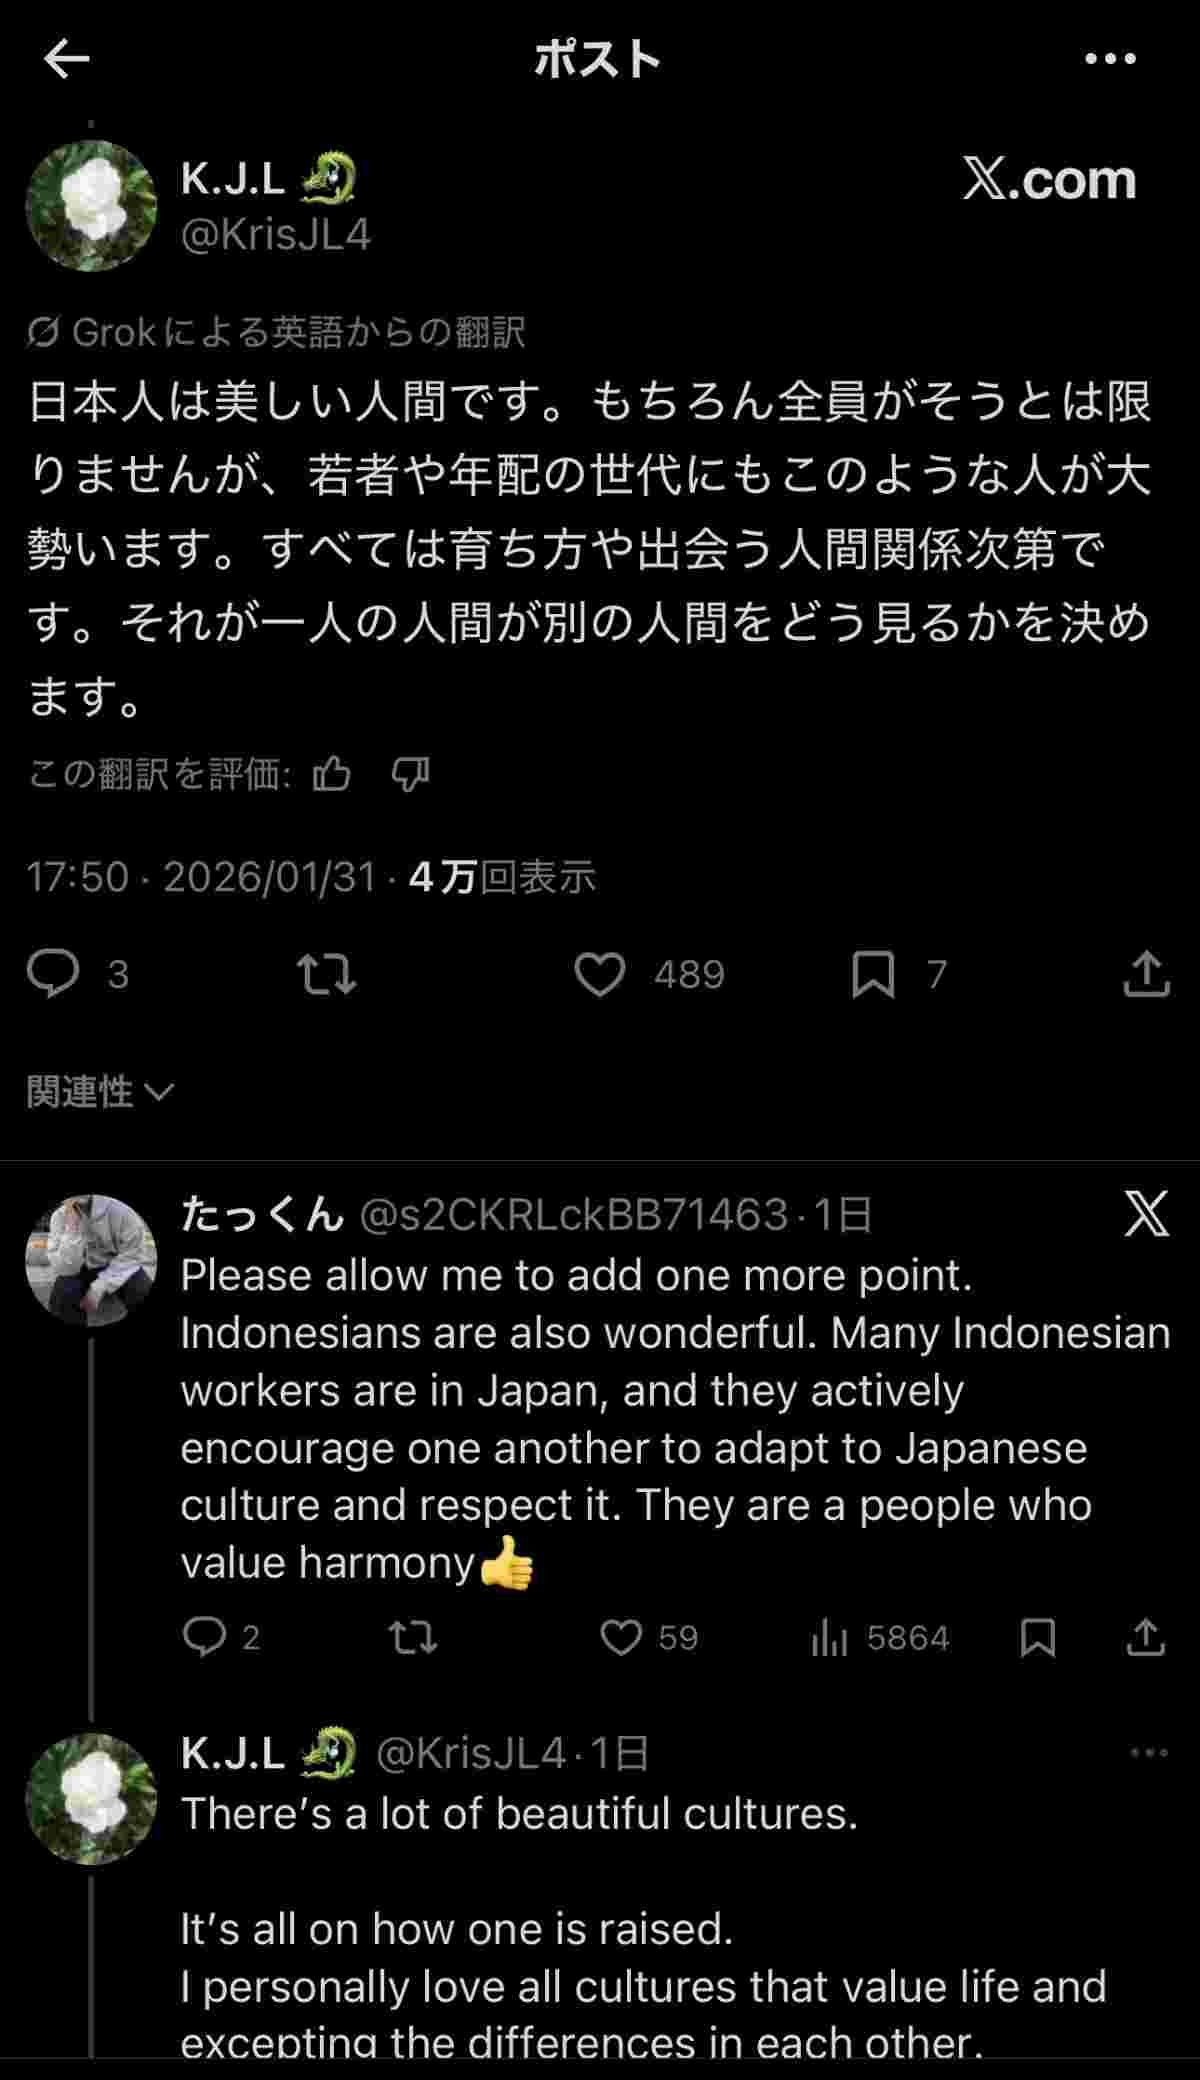The height and width of the screenshot is (2080, 1200).
Task: Share the main post
Action: point(1146,974)
